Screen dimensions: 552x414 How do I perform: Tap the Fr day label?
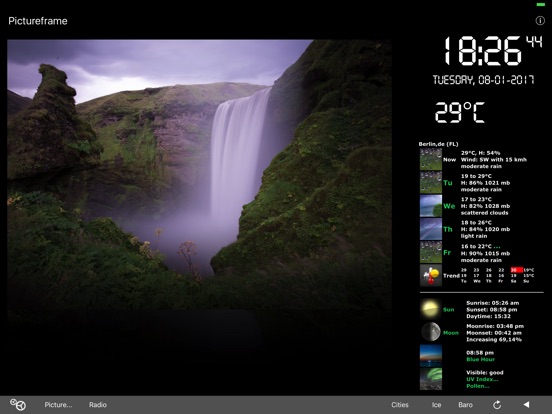447,252
